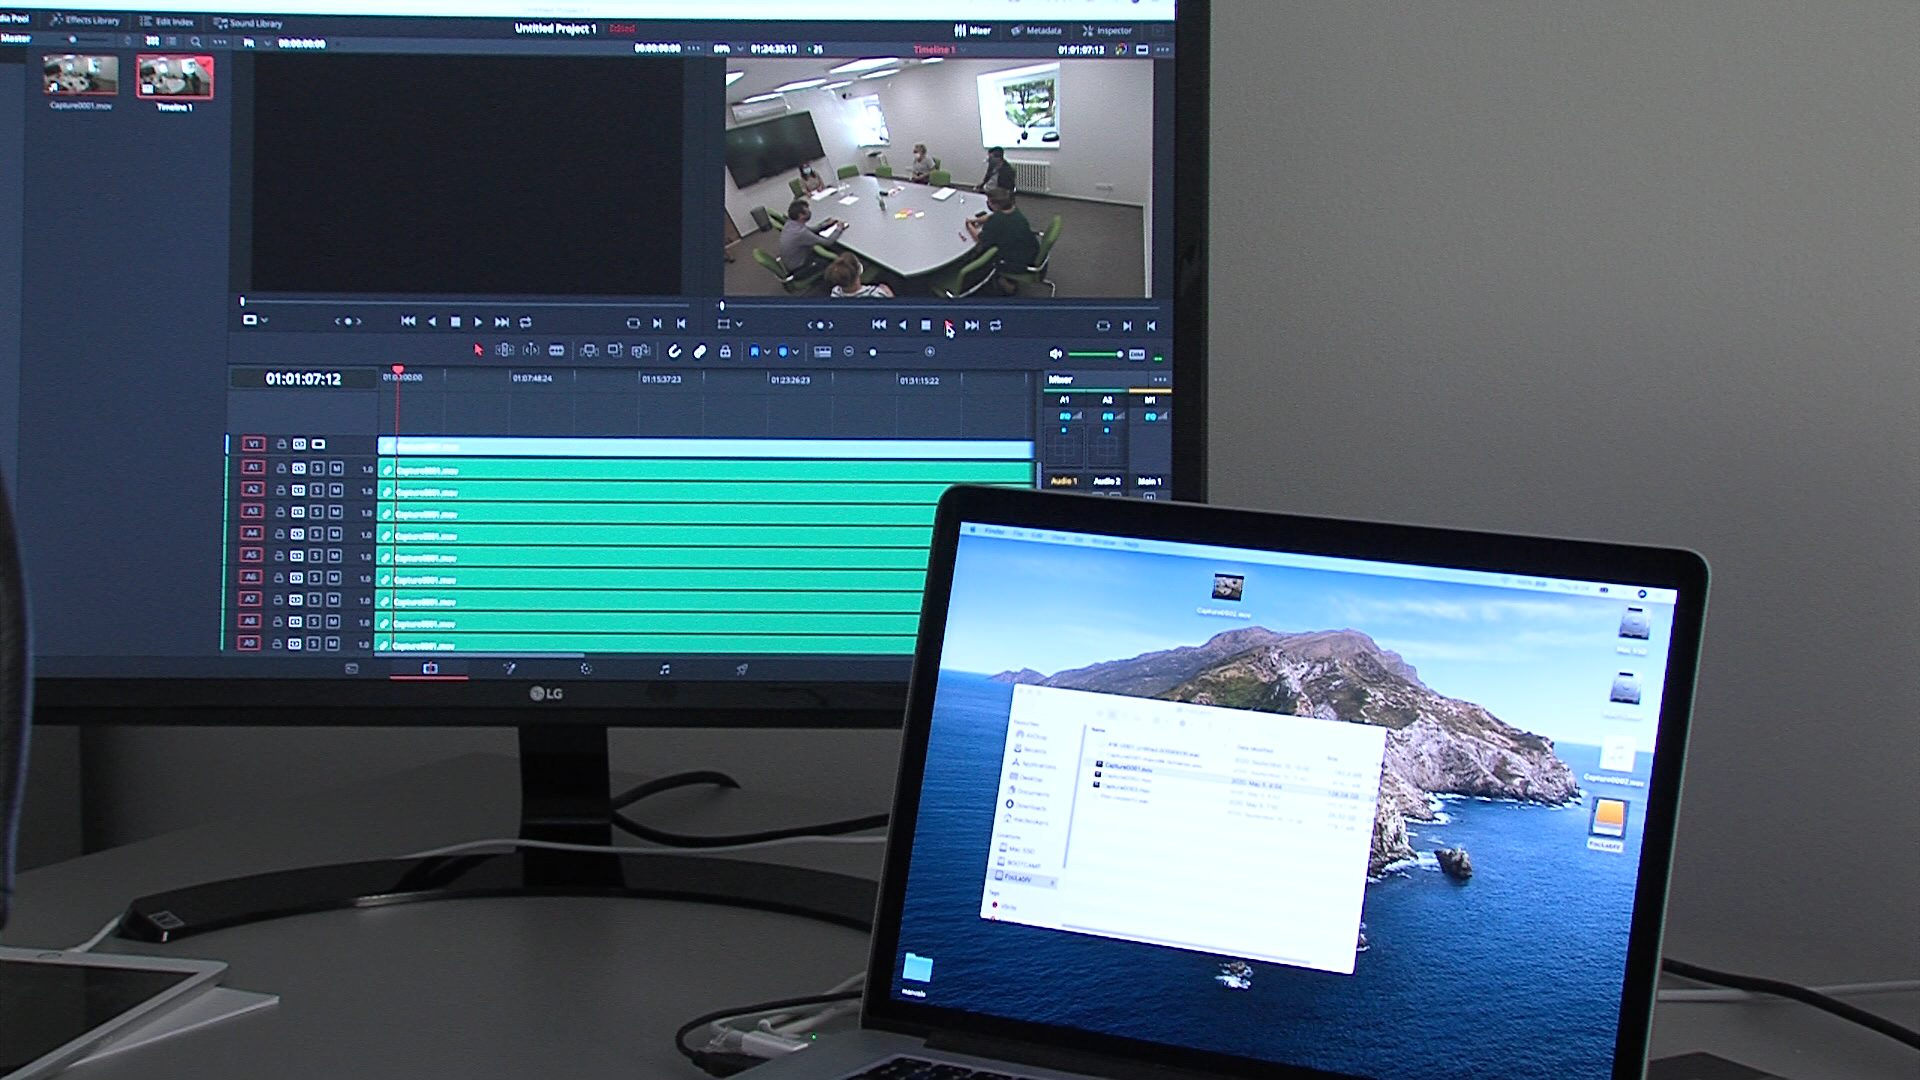Click the 01:01:07:12 timeline timecode field
The height and width of the screenshot is (1080, 1920).
tap(303, 379)
